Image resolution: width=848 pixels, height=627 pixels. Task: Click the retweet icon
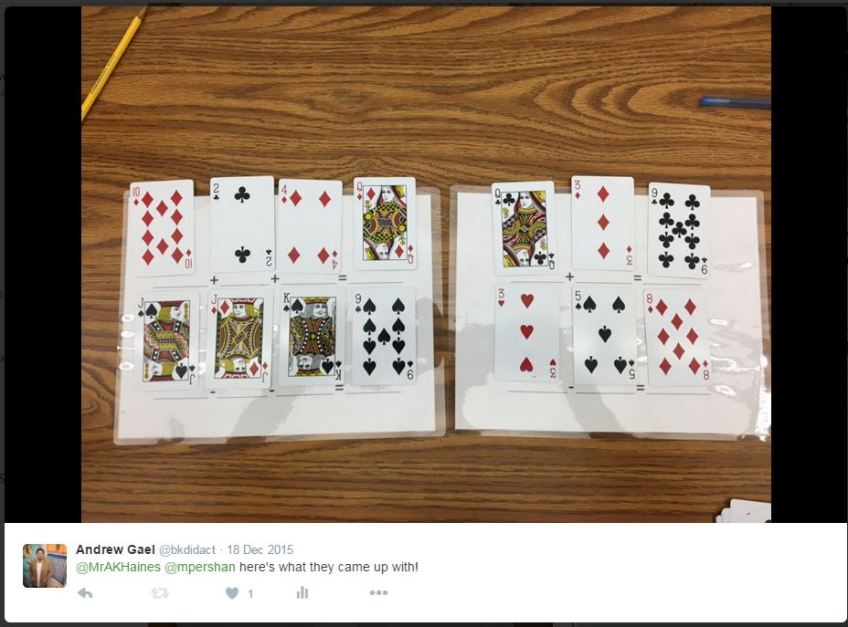click(x=160, y=593)
